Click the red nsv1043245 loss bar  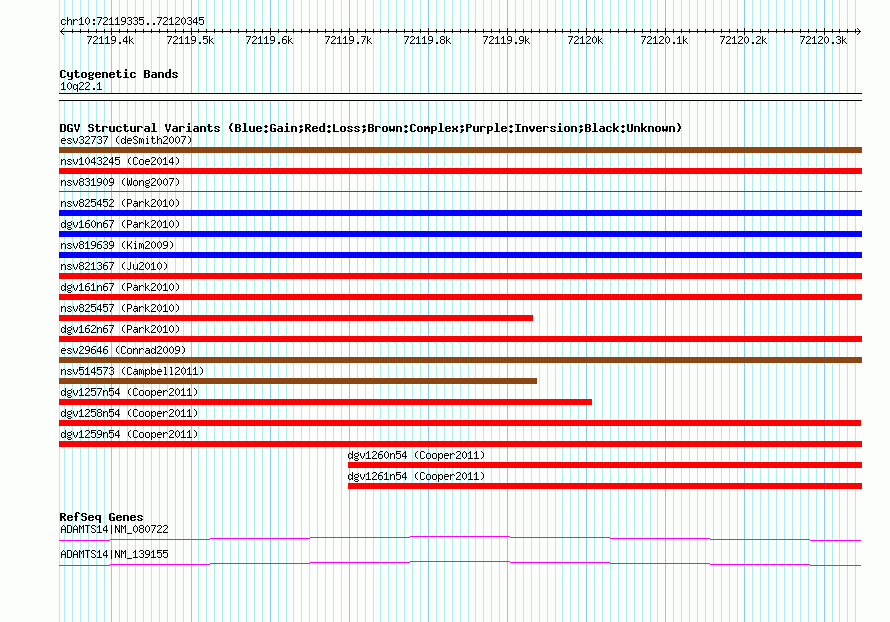pyautogui.click(x=460, y=171)
